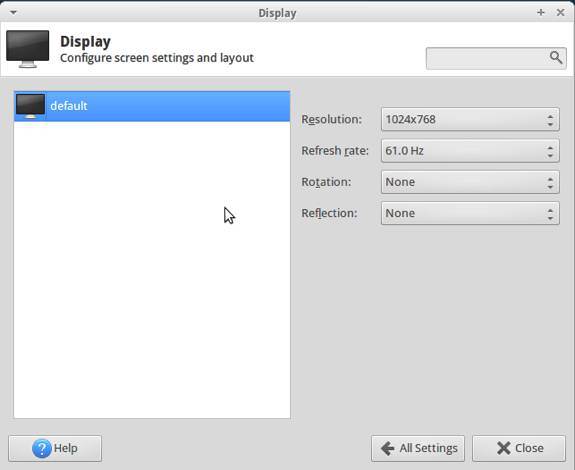Click the Resolution dropdown's up-down arrows
575x470 pixels.
[x=550, y=120]
